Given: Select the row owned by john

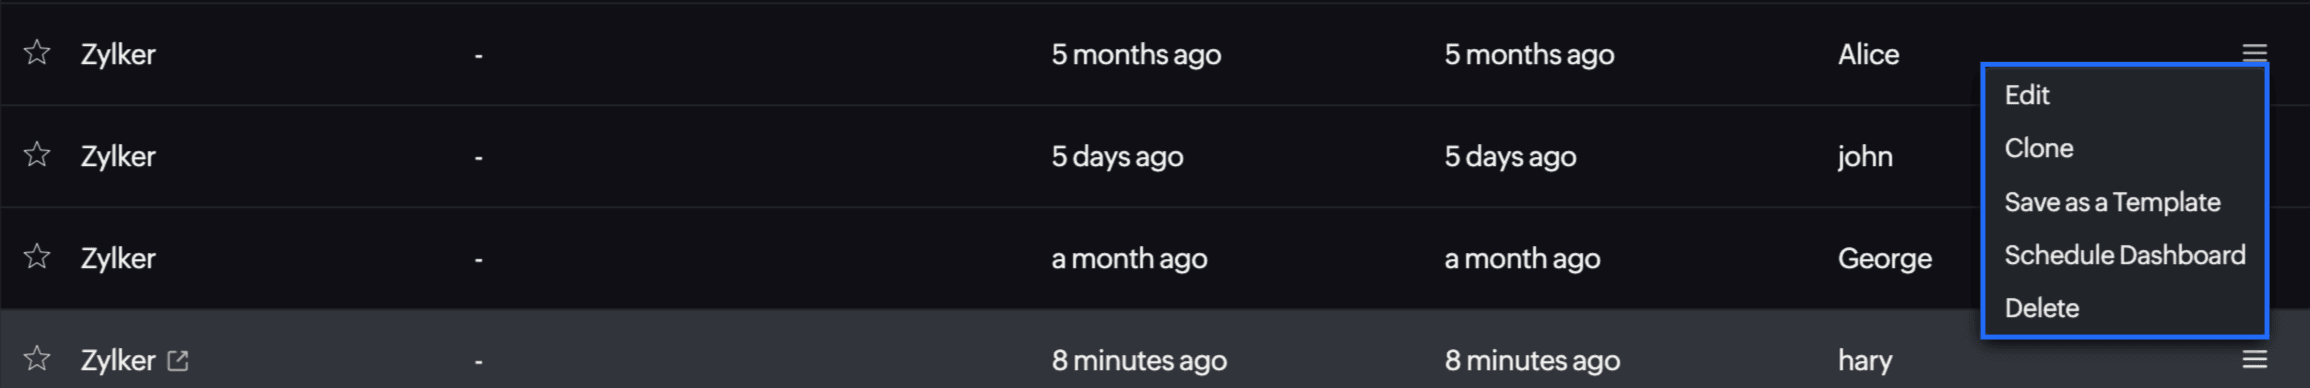Looking at the screenshot, I should pyautogui.click(x=1155, y=156).
